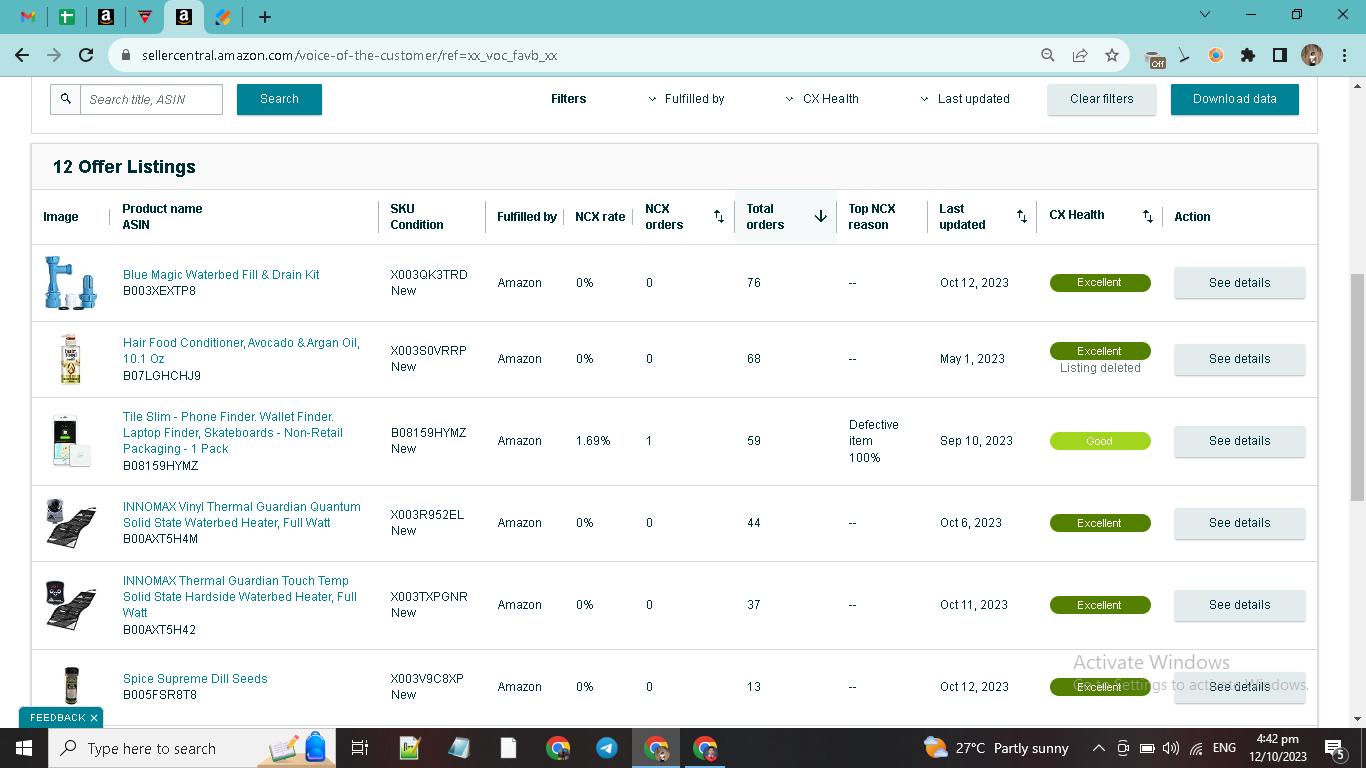Close the FEEDBACK tab with its X

(x=94, y=718)
